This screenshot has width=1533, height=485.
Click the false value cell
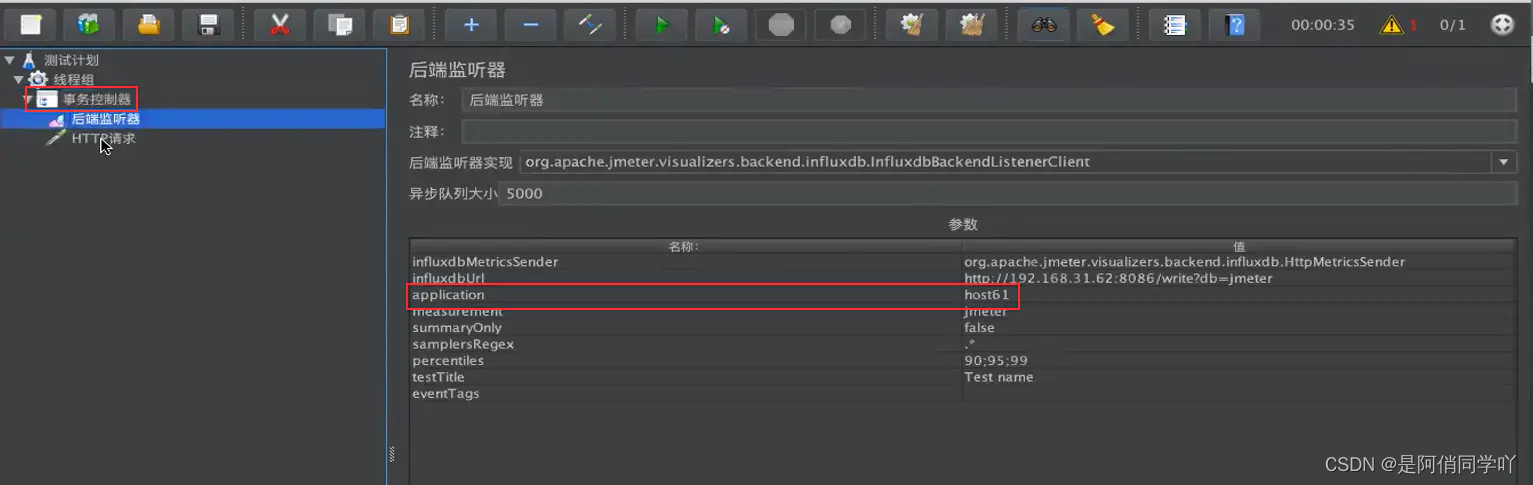[1239, 328]
